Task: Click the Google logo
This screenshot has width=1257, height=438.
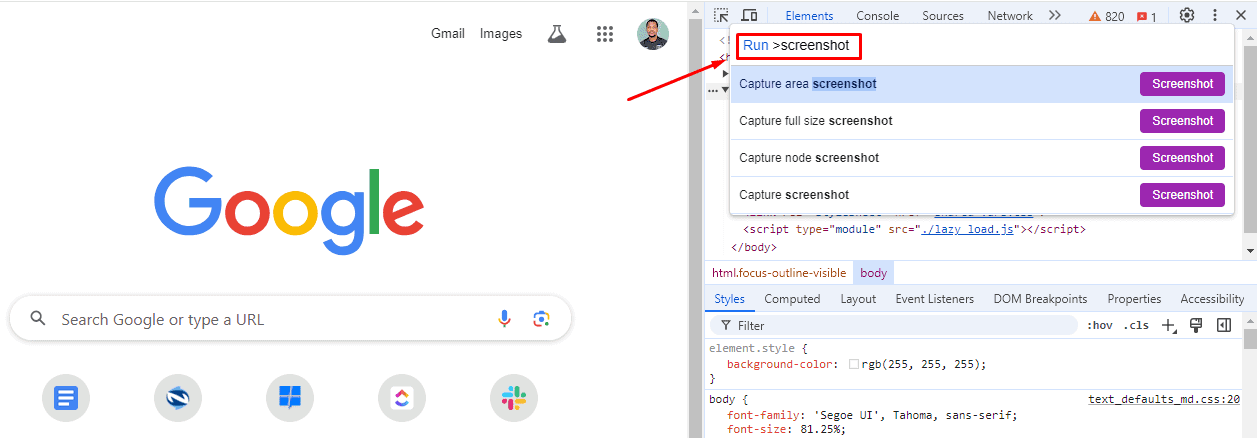Action: point(289,209)
